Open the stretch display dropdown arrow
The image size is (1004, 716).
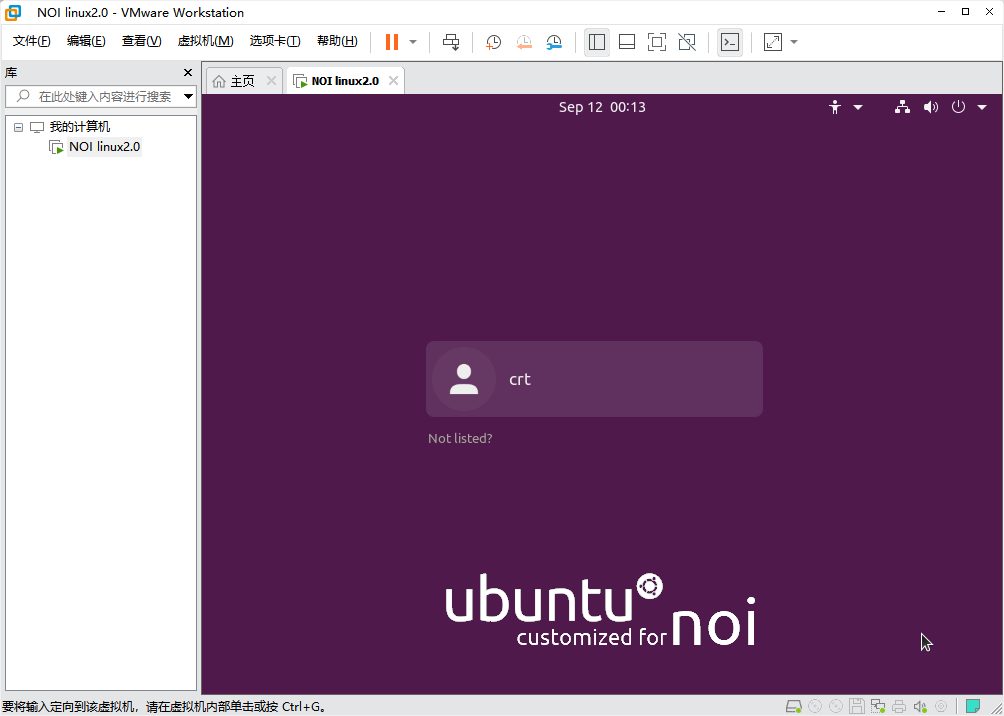tap(794, 42)
